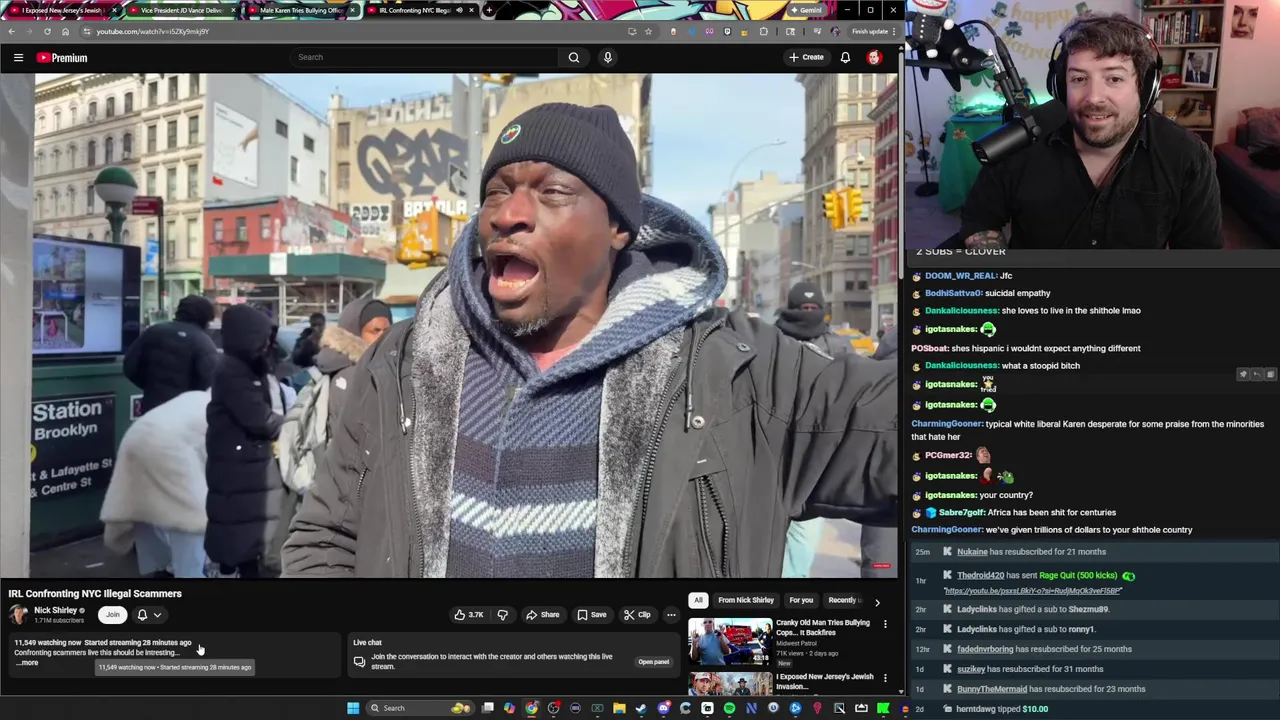The height and width of the screenshot is (720, 1280).
Task: Click Thedroid420's YouTube link in events
Action: click(x=1032, y=591)
